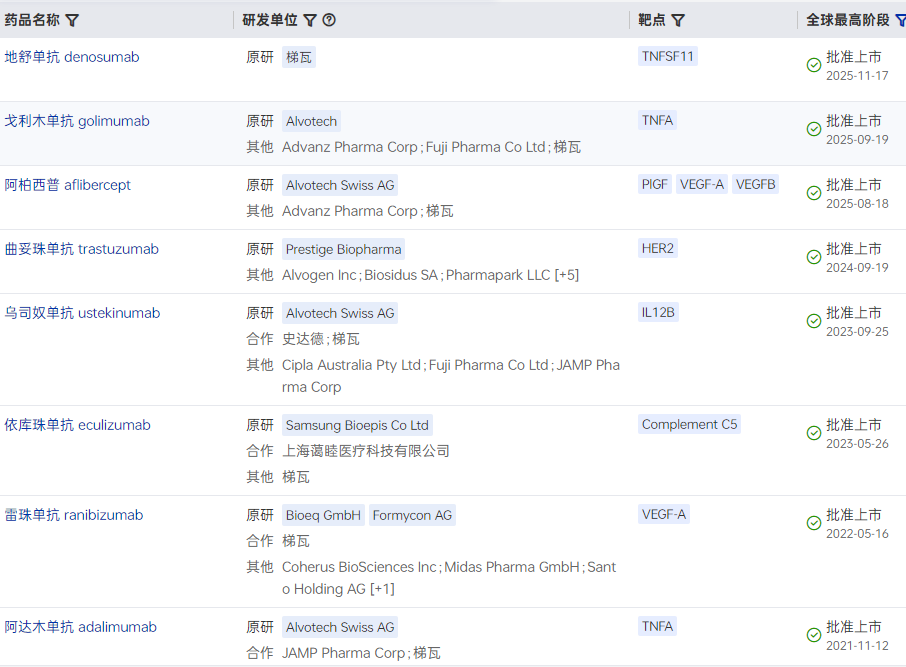Select Samsung Bioepis Co Ltd tag
Screen dimensions: 906x667
tap(357, 425)
